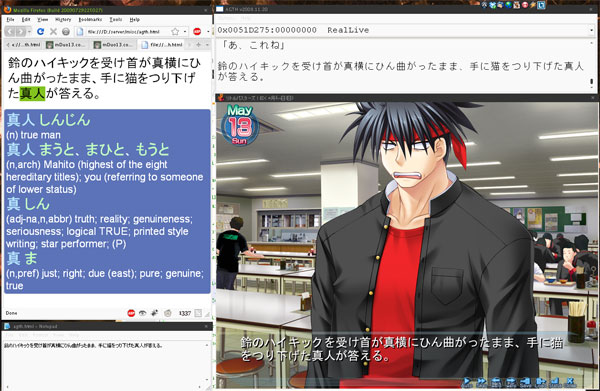
Task: Open Firefox View menu
Action: (x=42, y=20)
